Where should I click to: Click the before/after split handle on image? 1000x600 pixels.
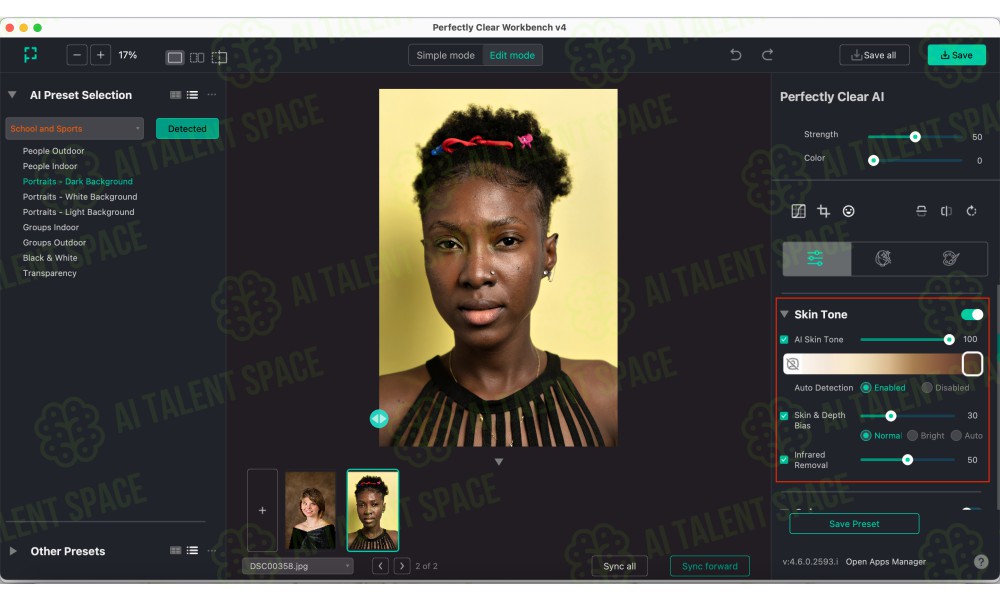379,418
